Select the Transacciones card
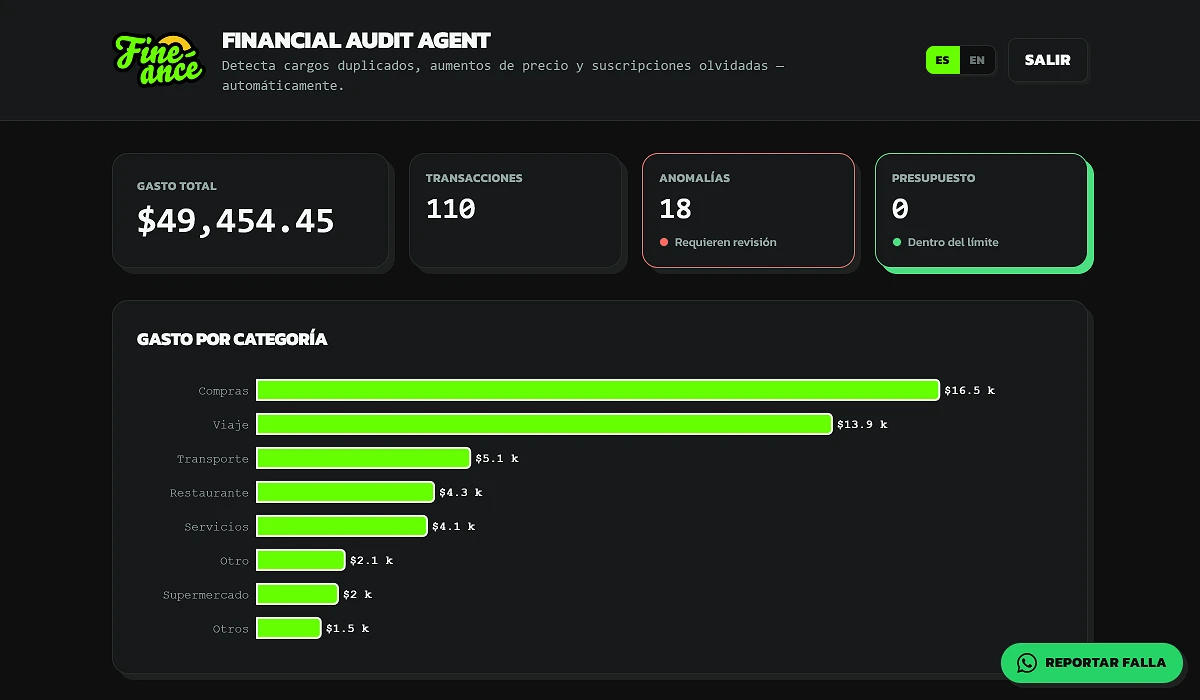1200x700 pixels. point(515,211)
